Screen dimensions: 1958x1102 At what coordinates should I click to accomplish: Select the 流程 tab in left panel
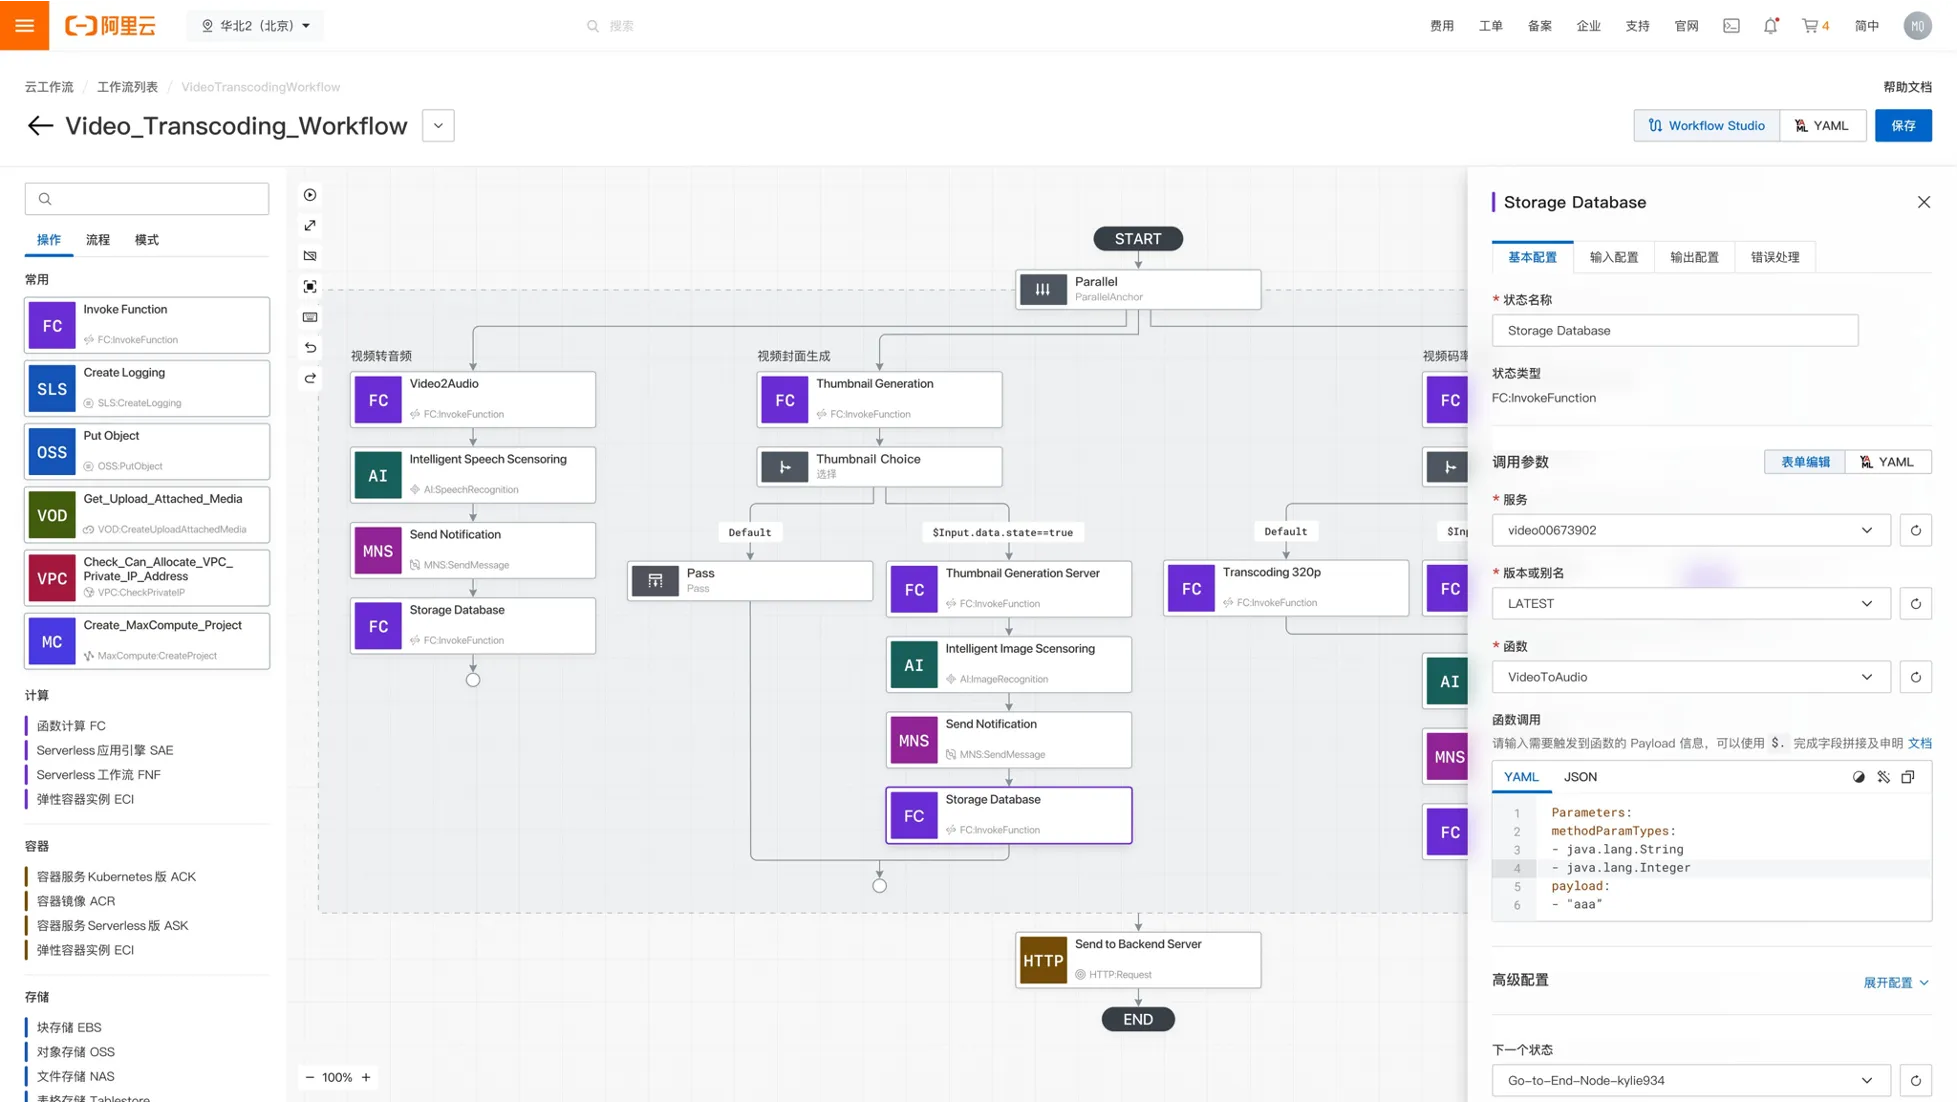(98, 240)
